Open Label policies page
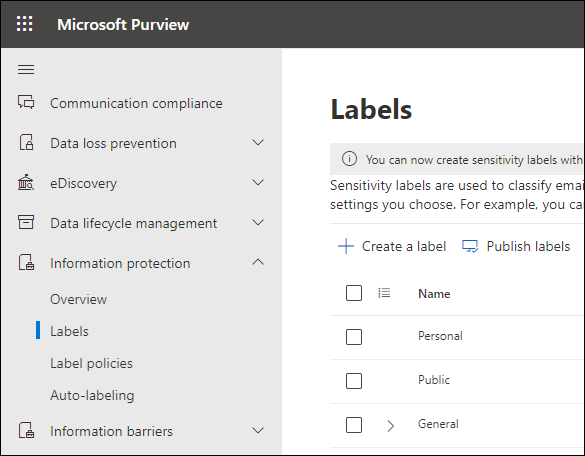The height and width of the screenshot is (456, 585). click(91, 363)
